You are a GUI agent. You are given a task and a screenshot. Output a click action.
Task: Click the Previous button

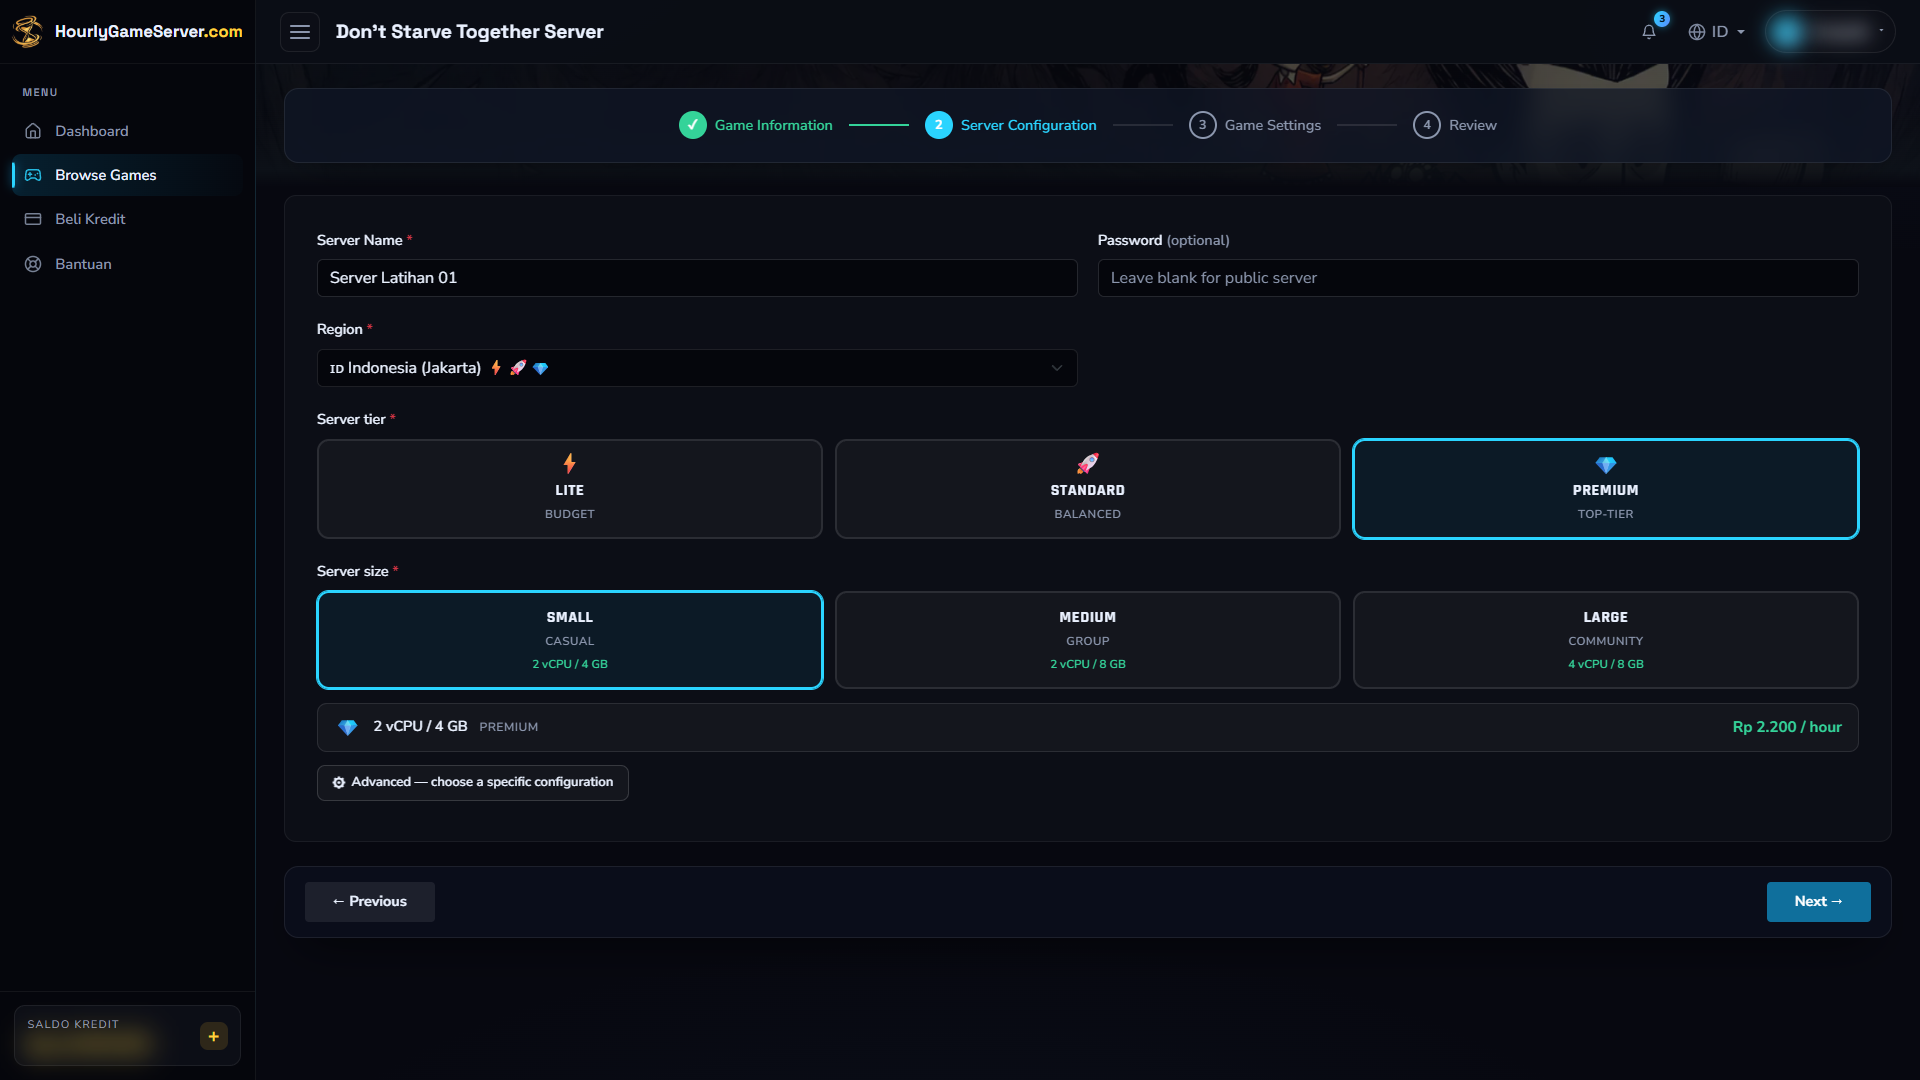click(370, 902)
